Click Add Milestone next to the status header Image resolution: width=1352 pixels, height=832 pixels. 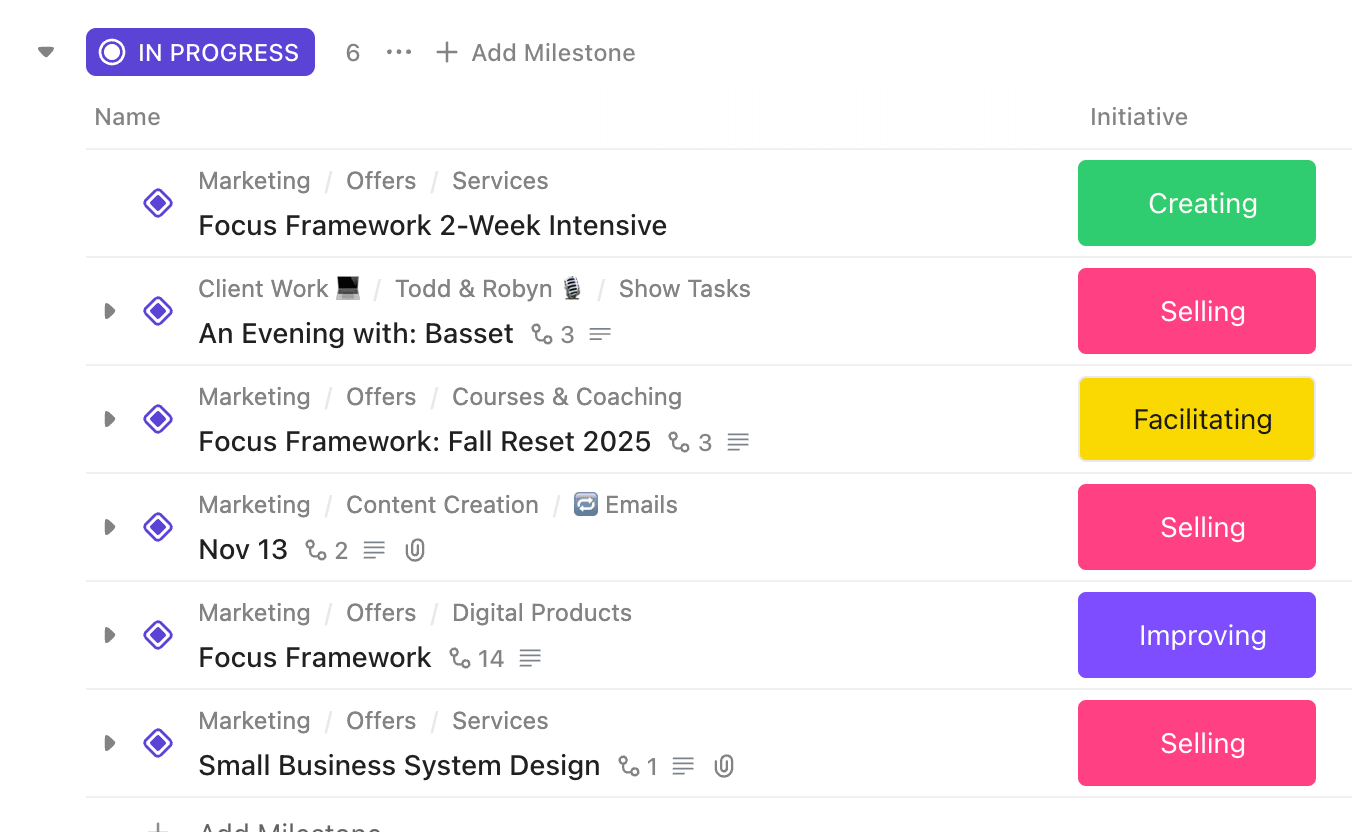(x=536, y=53)
